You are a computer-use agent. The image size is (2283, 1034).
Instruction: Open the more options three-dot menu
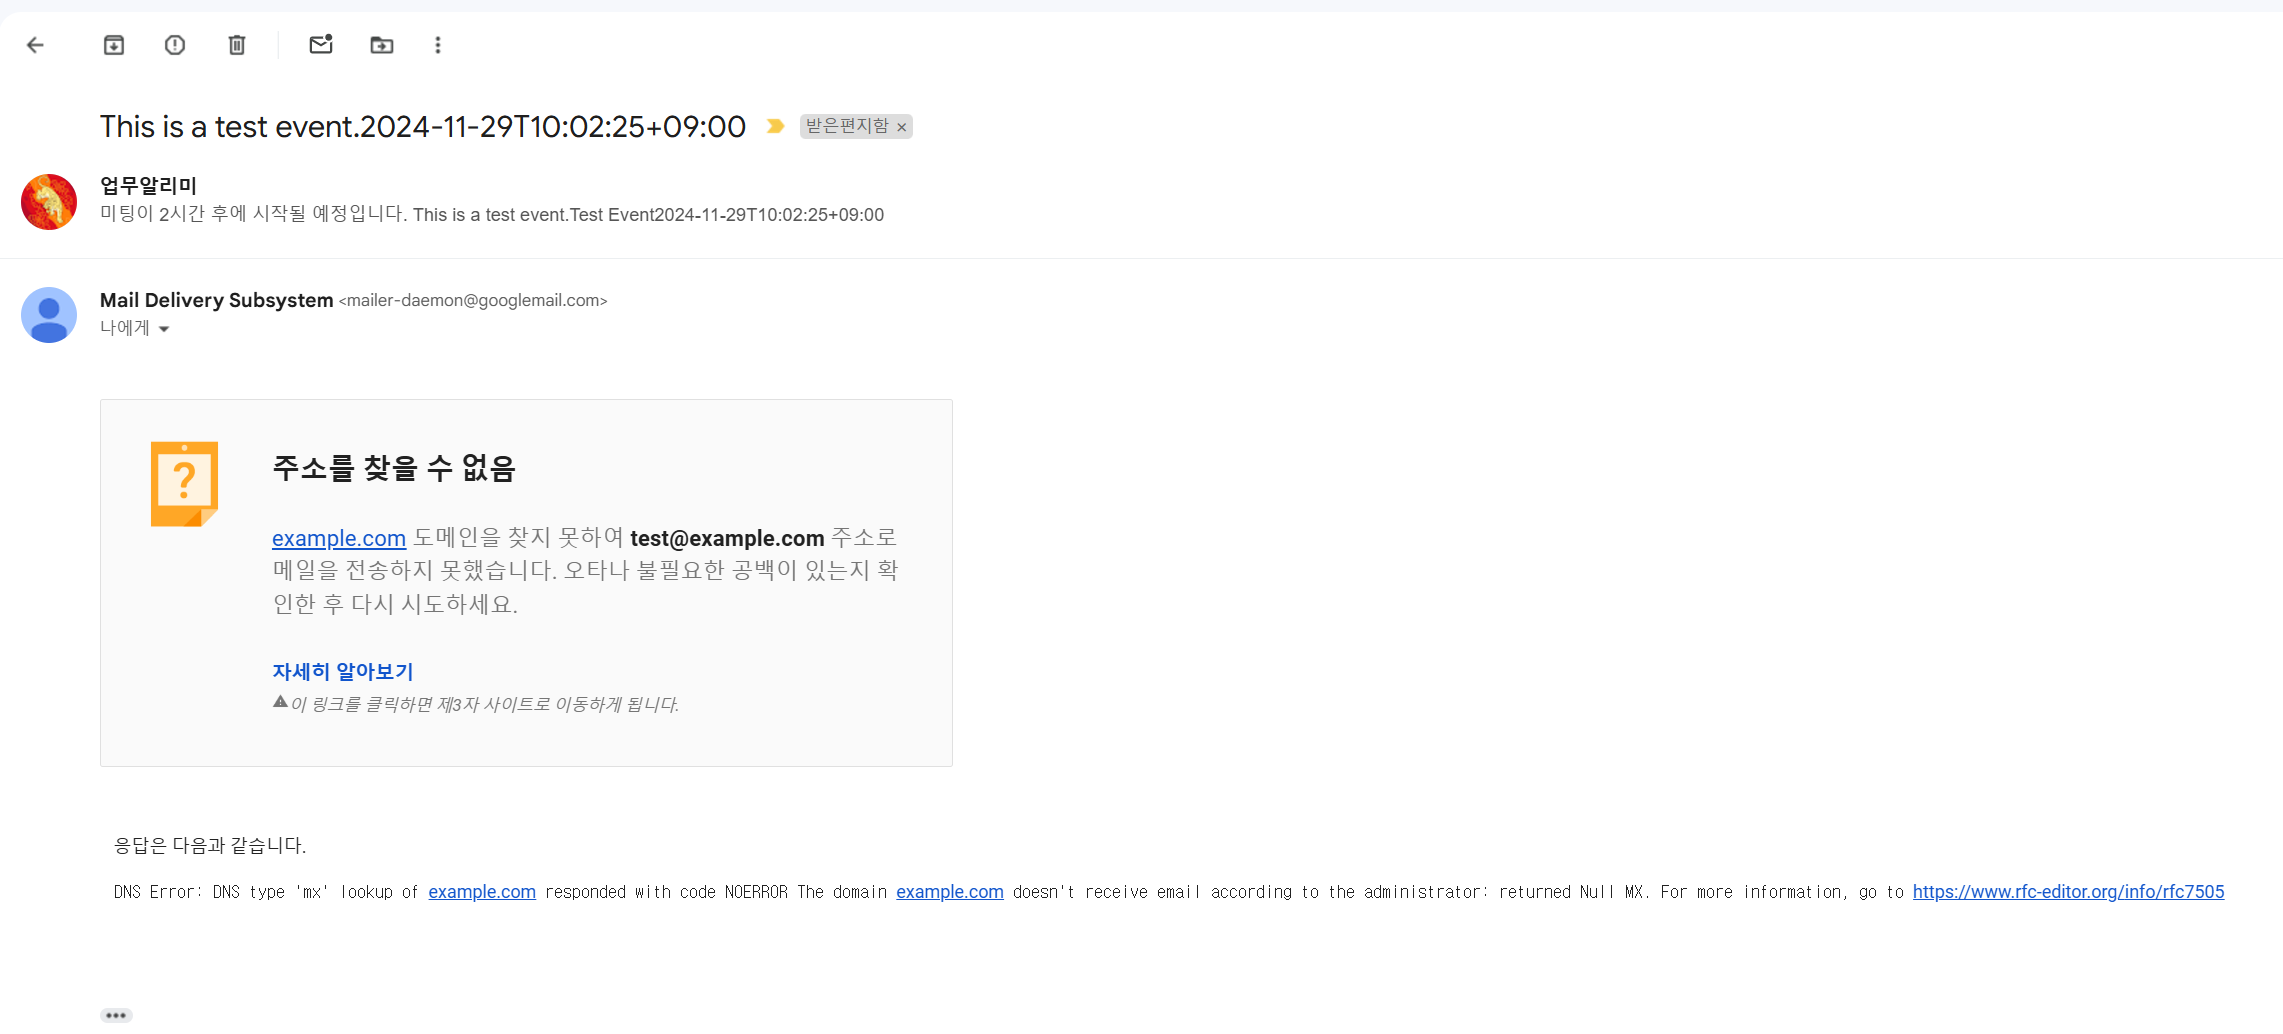[x=438, y=45]
